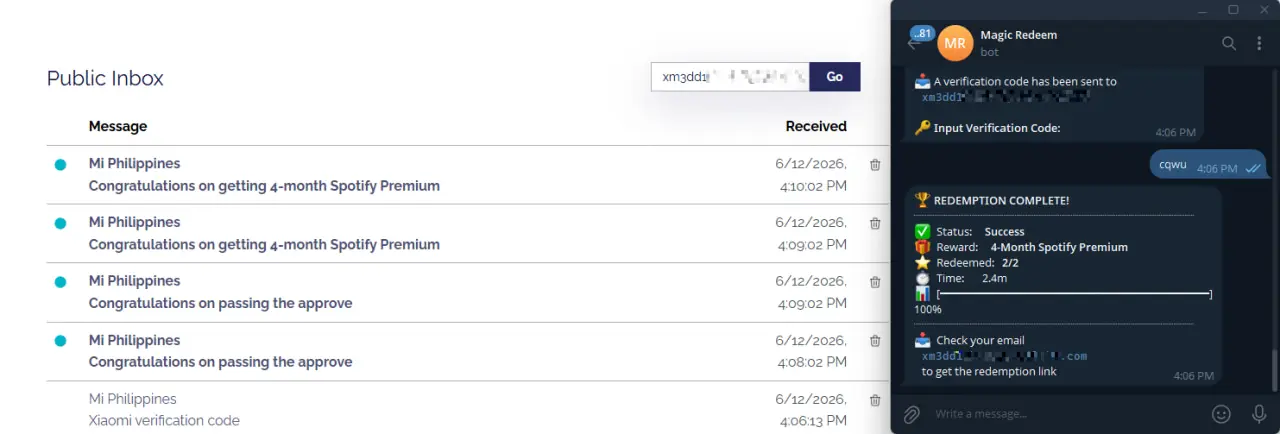Open the Magic Redeem bot profile avatar

(955, 43)
